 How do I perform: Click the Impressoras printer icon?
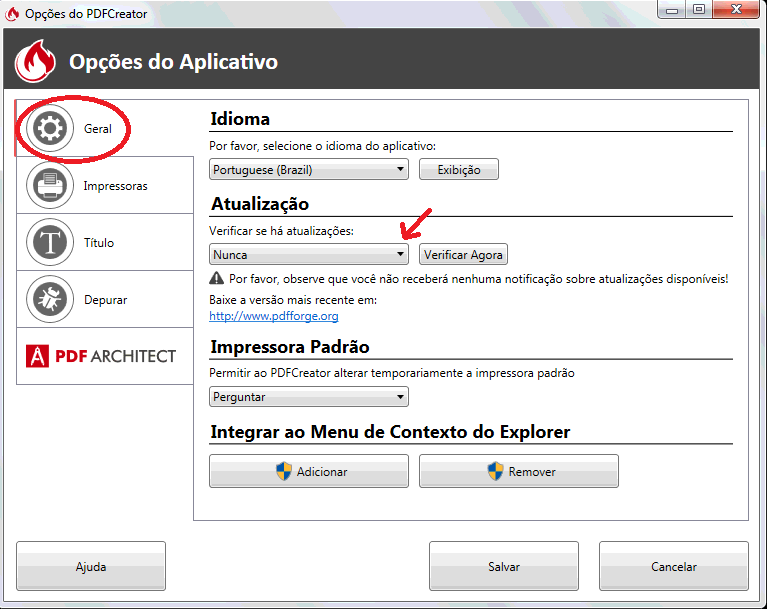[50, 185]
